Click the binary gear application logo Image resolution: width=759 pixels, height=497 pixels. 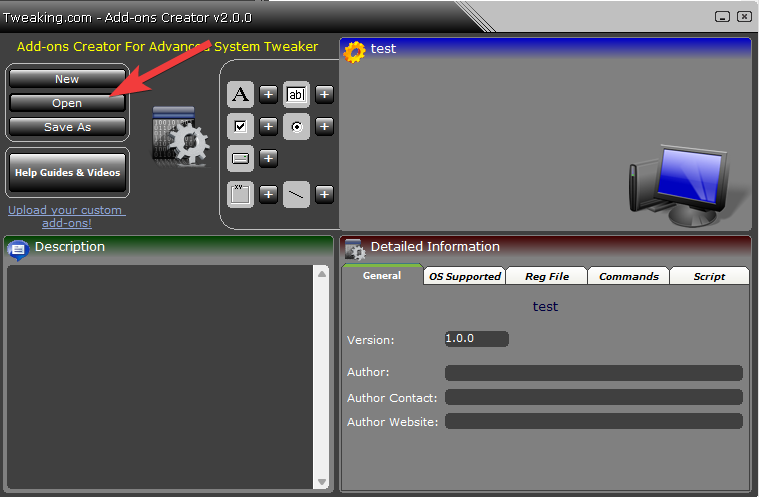(180, 136)
